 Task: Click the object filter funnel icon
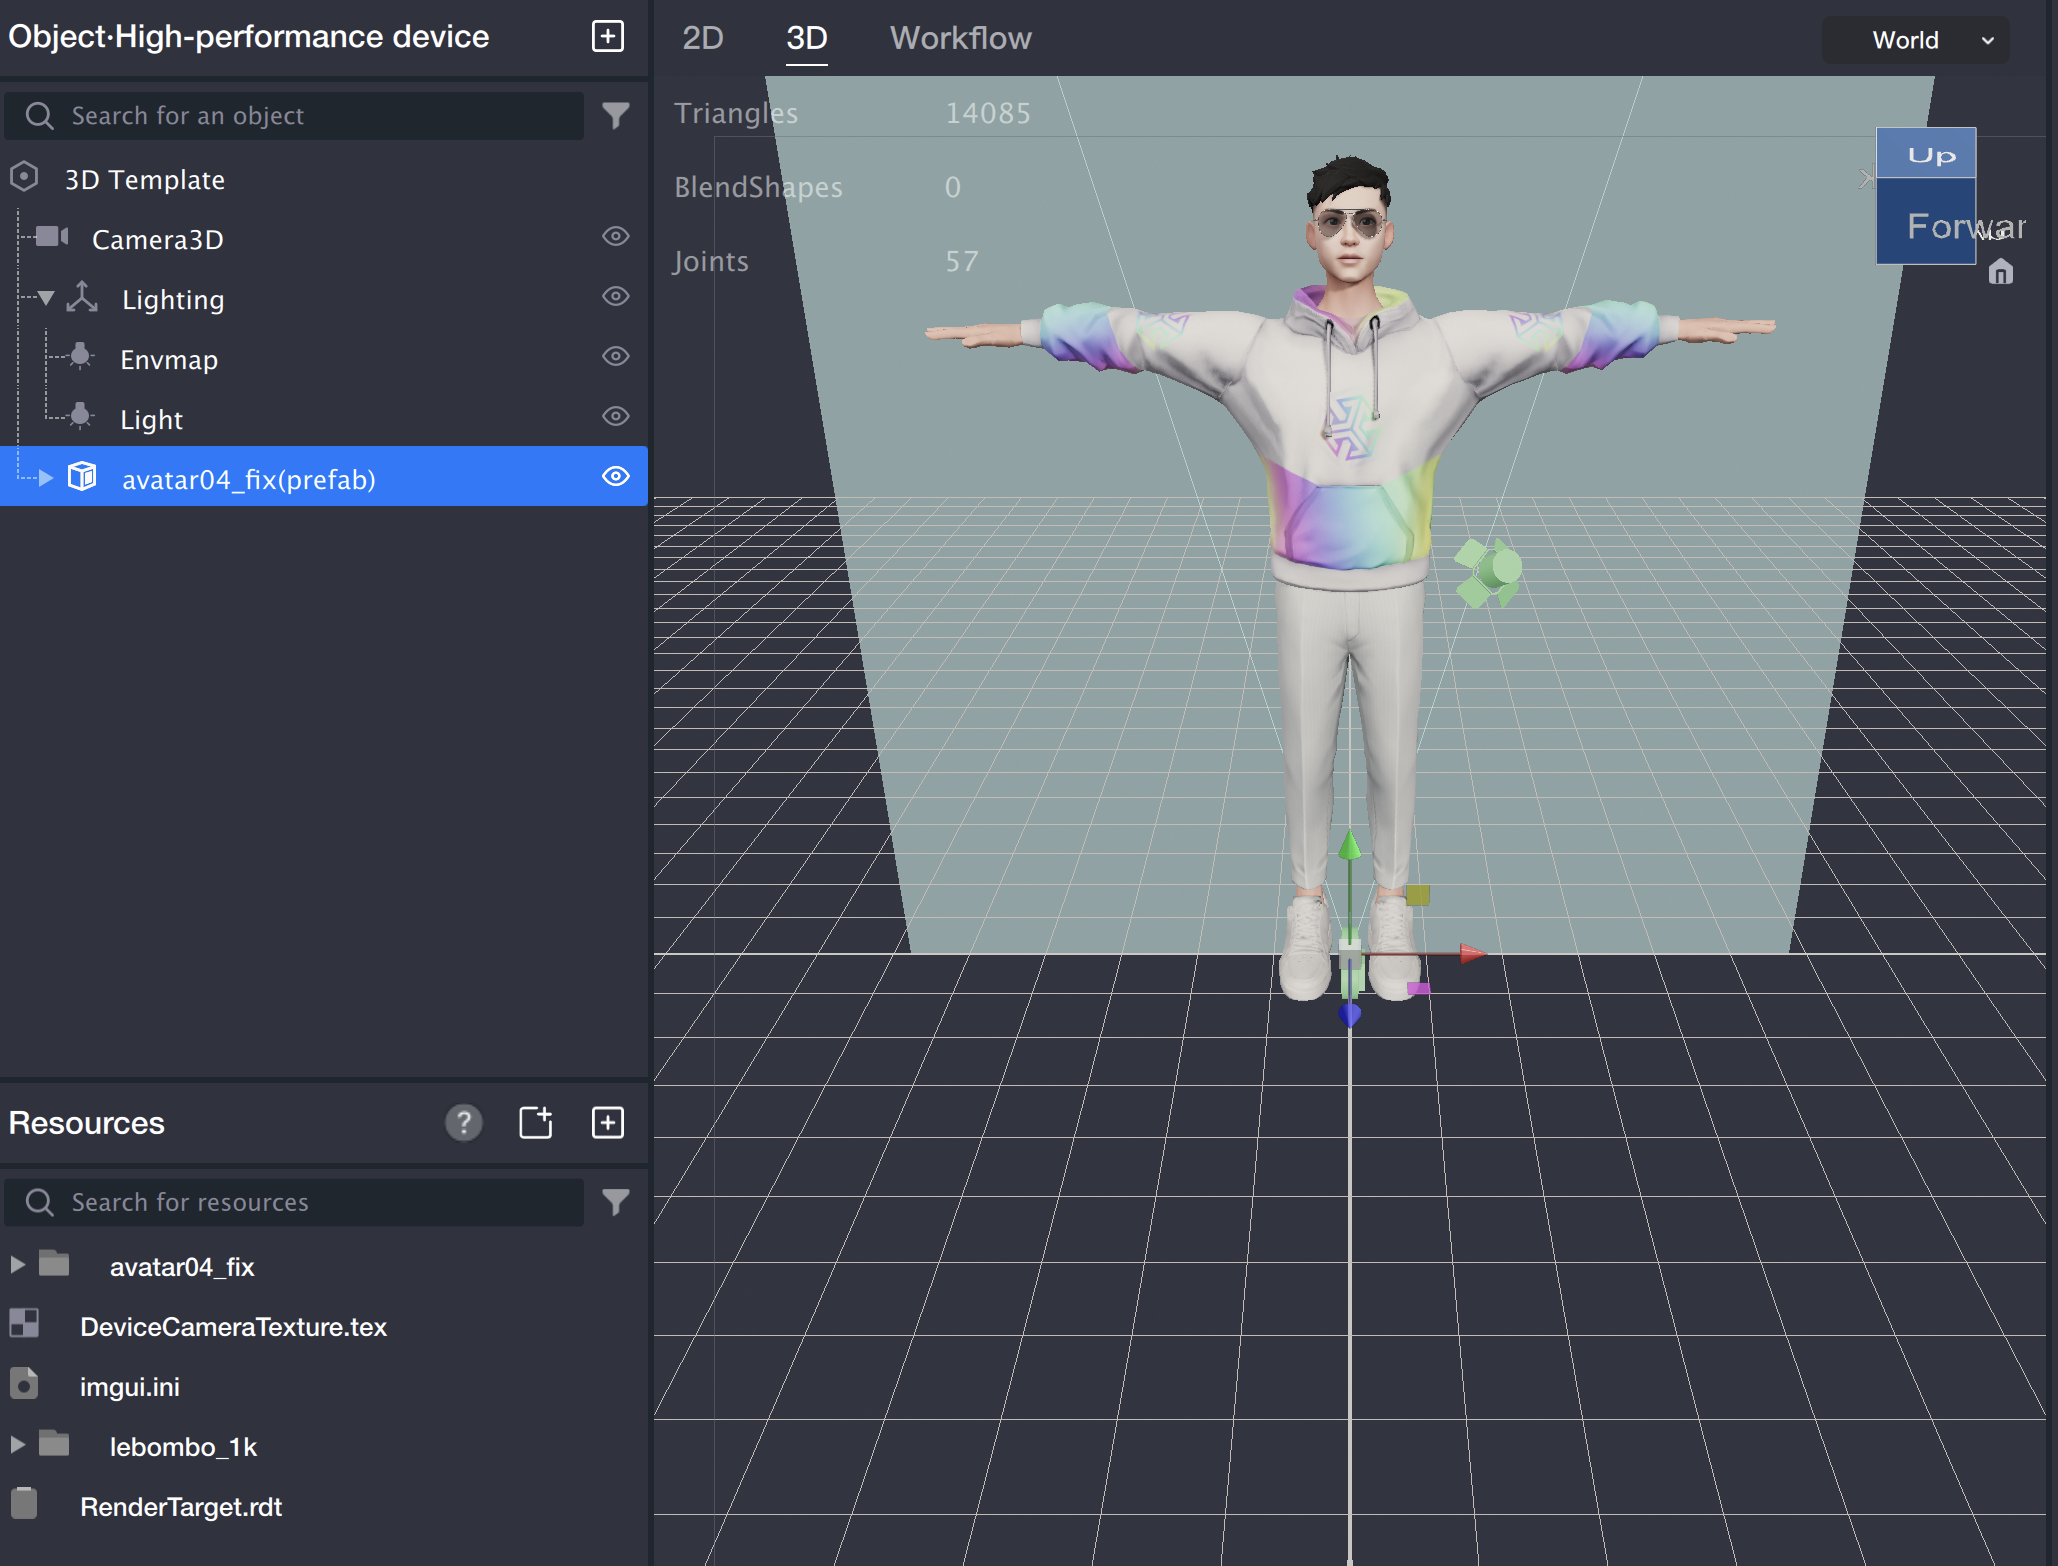[616, 116]
